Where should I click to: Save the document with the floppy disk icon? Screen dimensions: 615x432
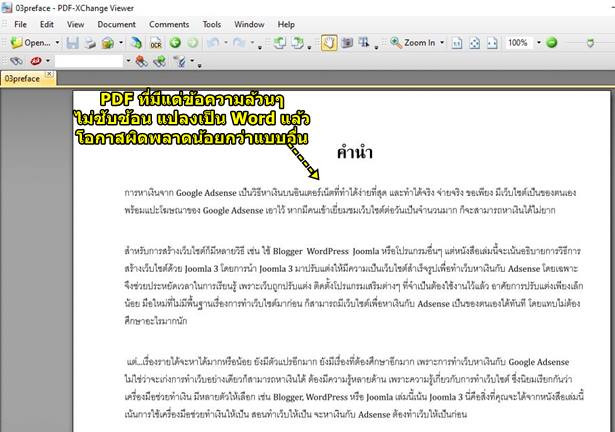(73, 43)
